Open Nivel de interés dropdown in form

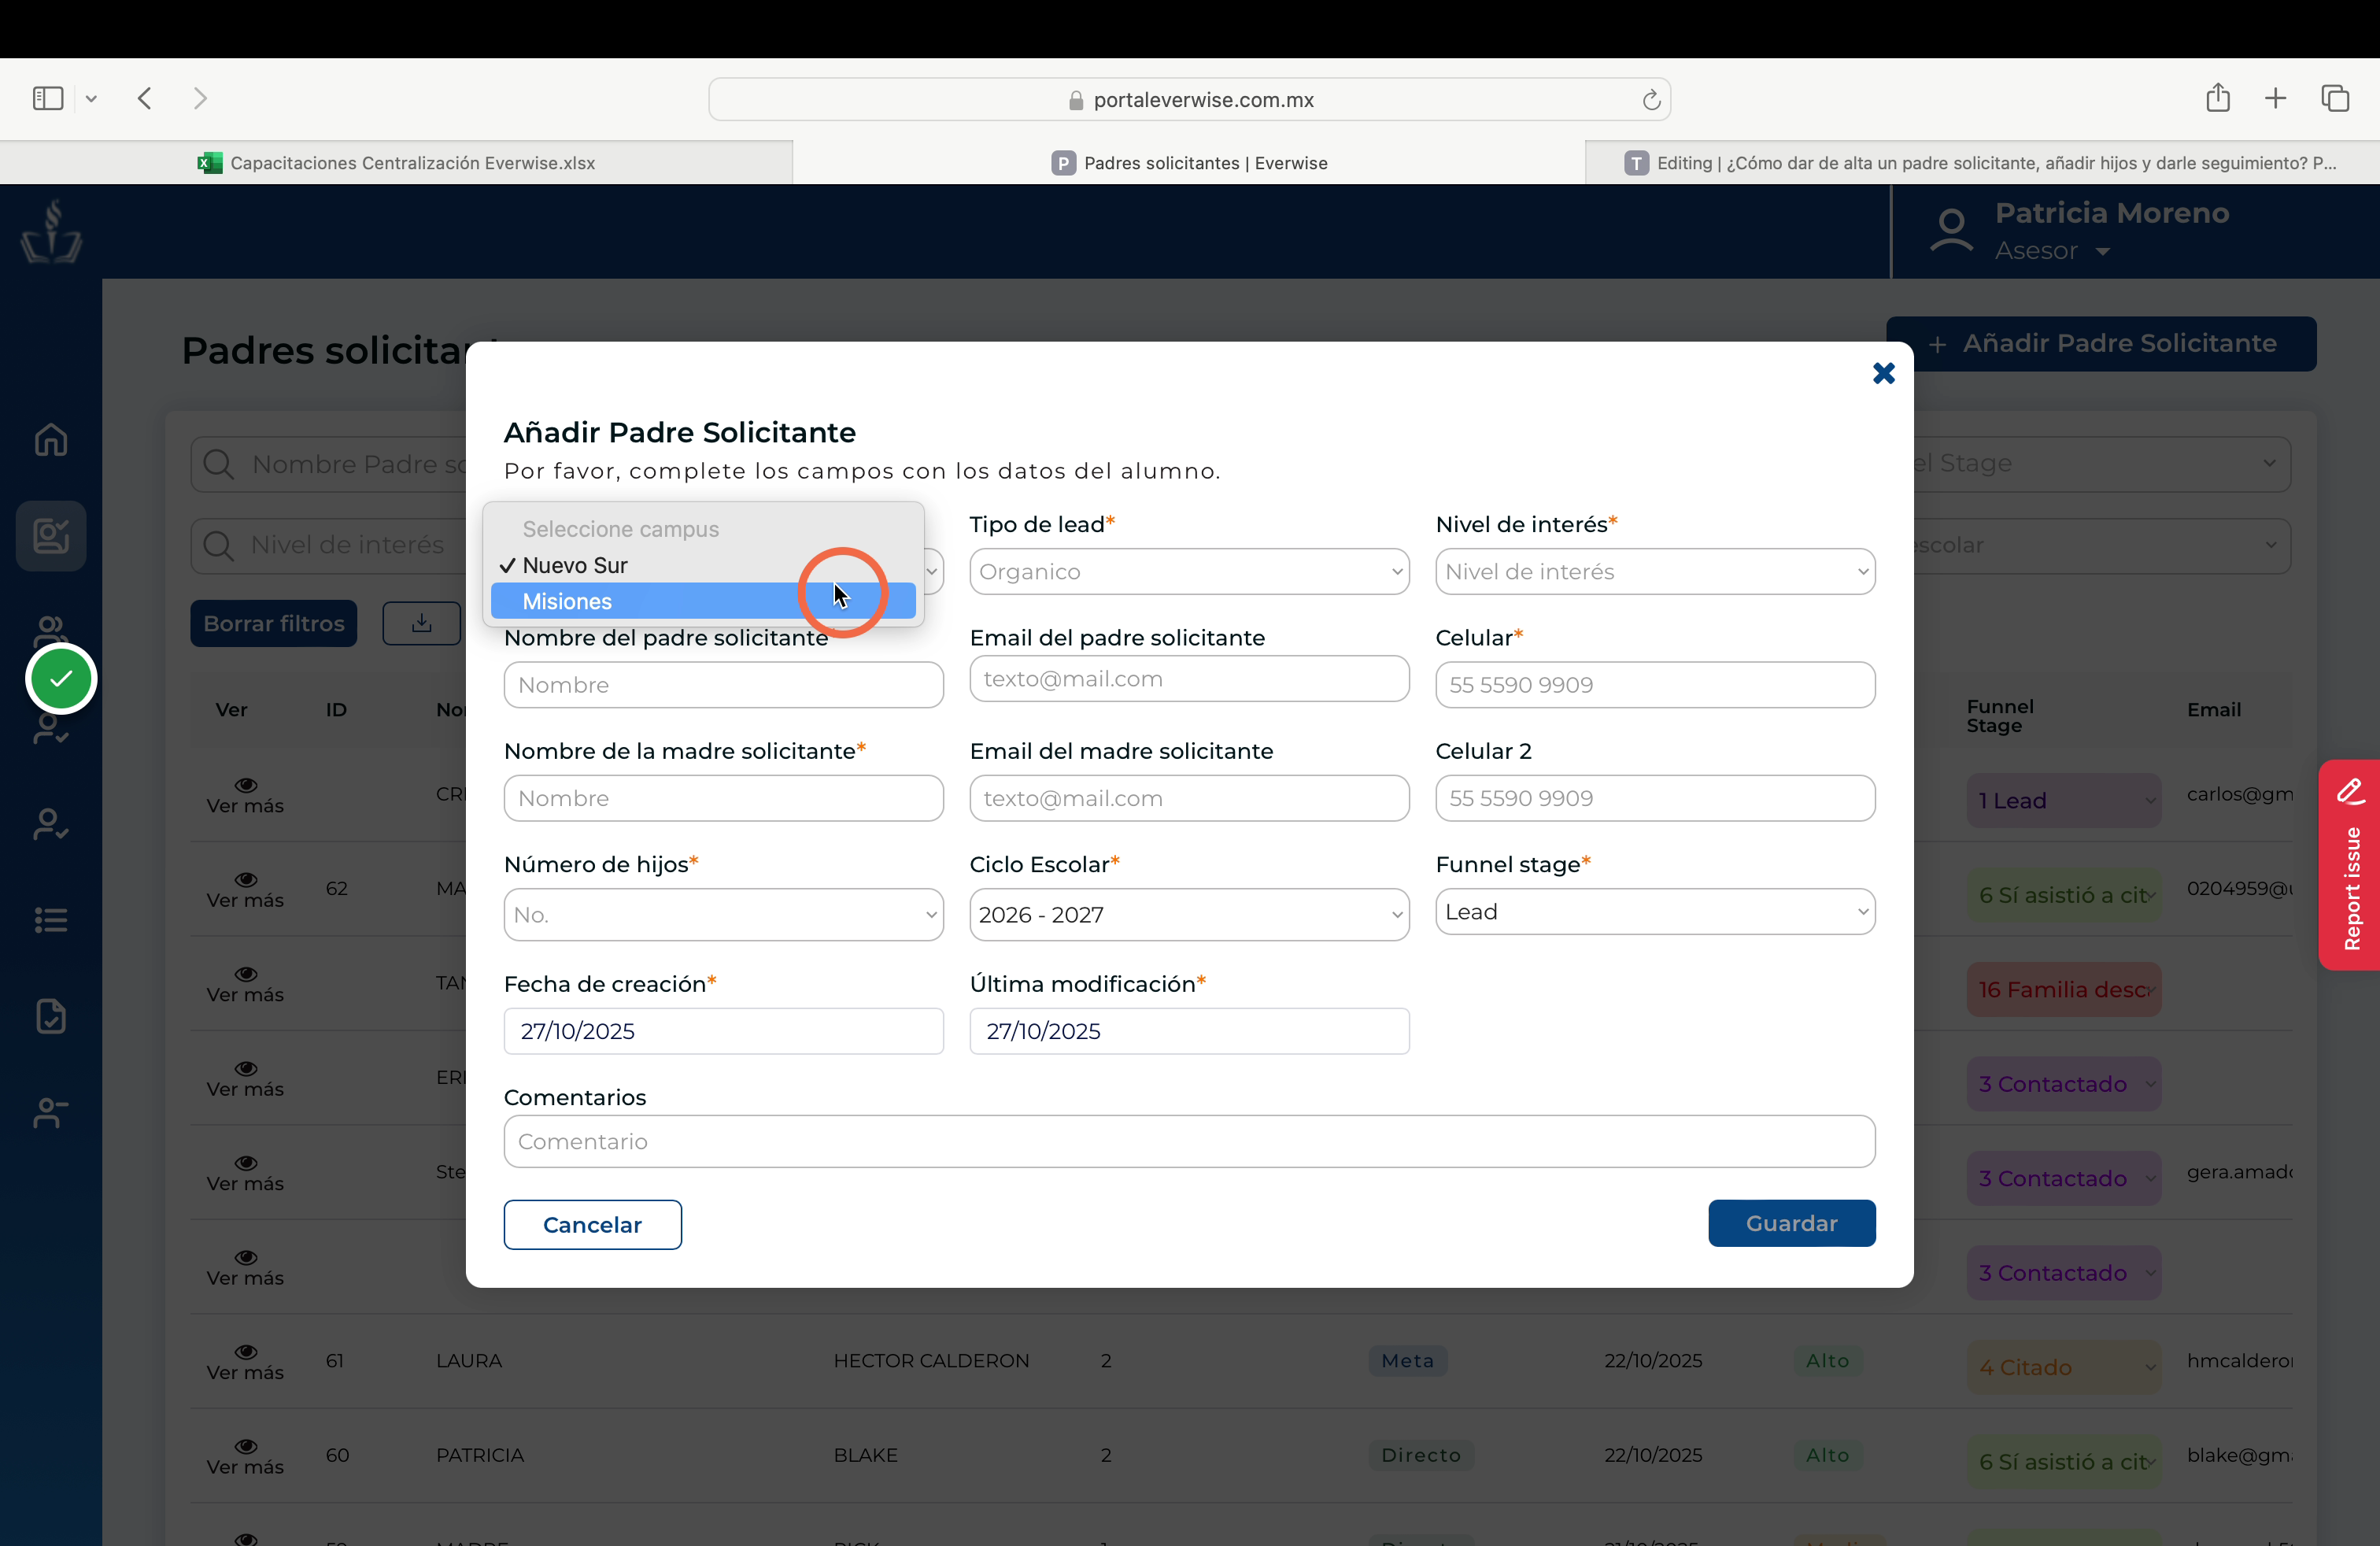[x=1655, y=571]
